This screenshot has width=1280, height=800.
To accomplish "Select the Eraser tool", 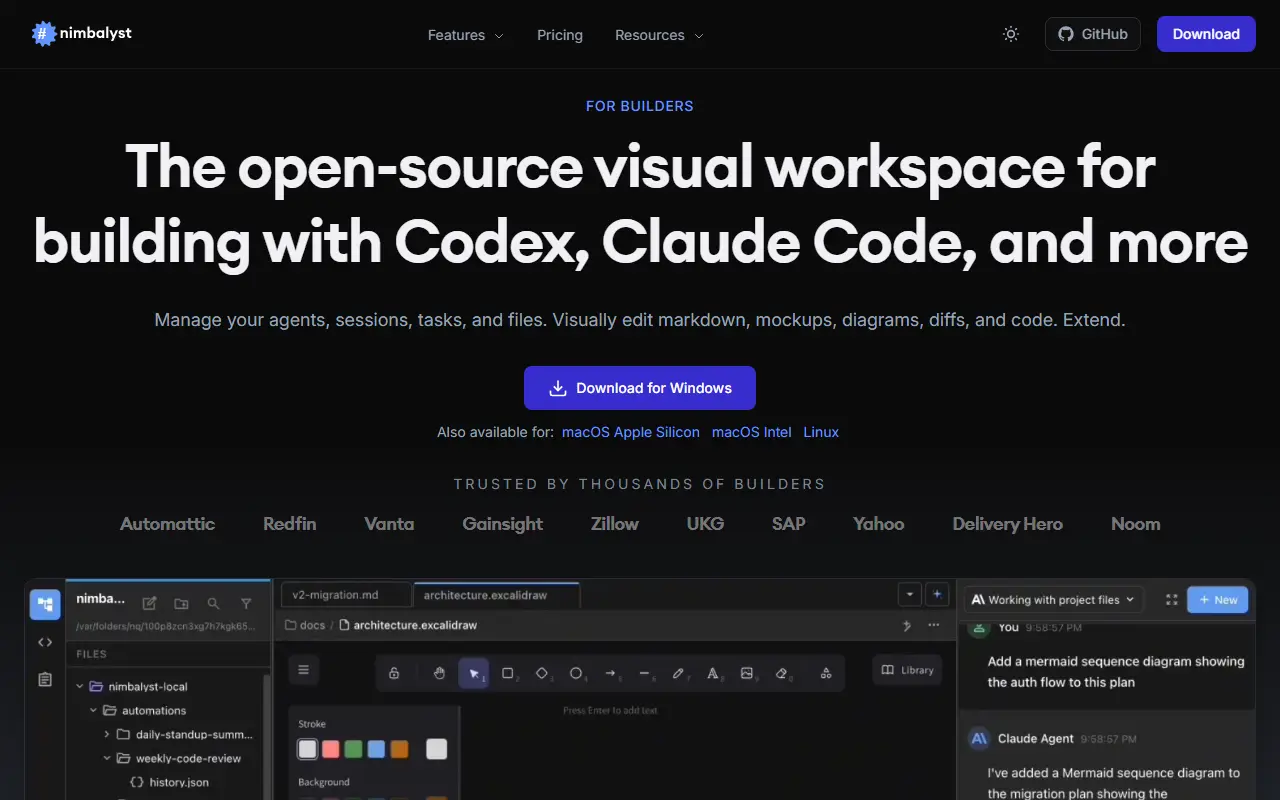I will [x=782, y=673].
